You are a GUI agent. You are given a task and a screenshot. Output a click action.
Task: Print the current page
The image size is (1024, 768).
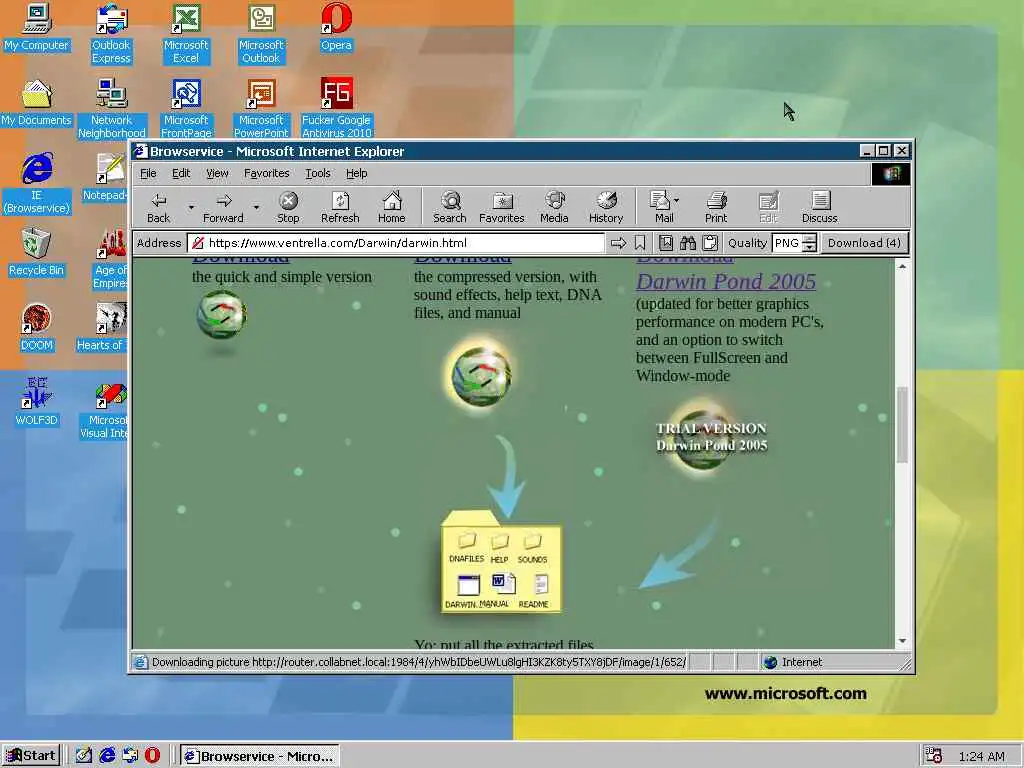tap(716, 208)
